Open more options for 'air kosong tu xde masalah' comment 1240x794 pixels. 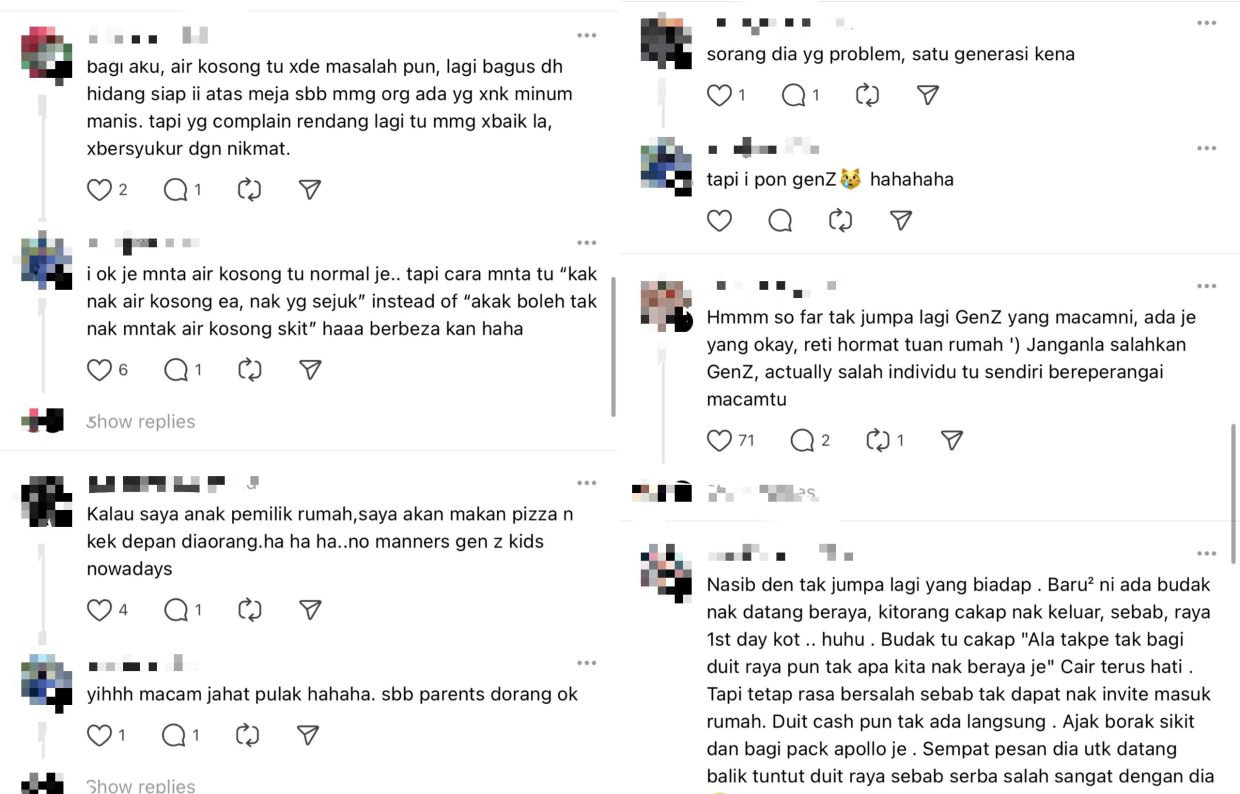tap(586, 35)
